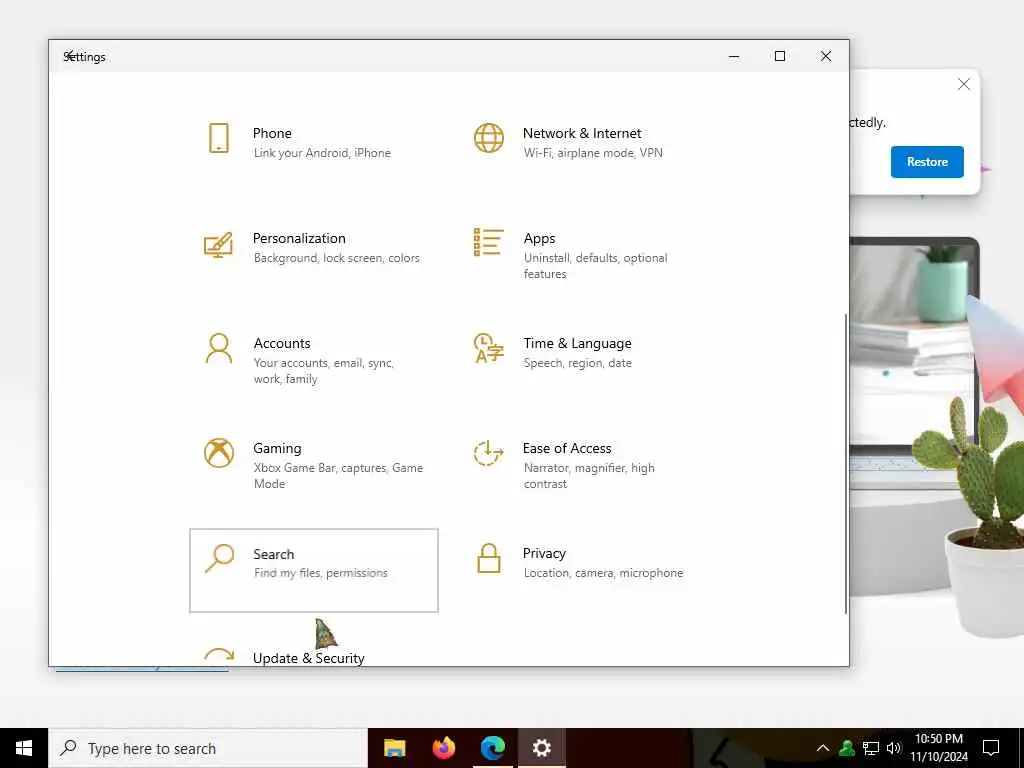
Task: Dismiss the Edge restore popup
Action: click(964, 84)
